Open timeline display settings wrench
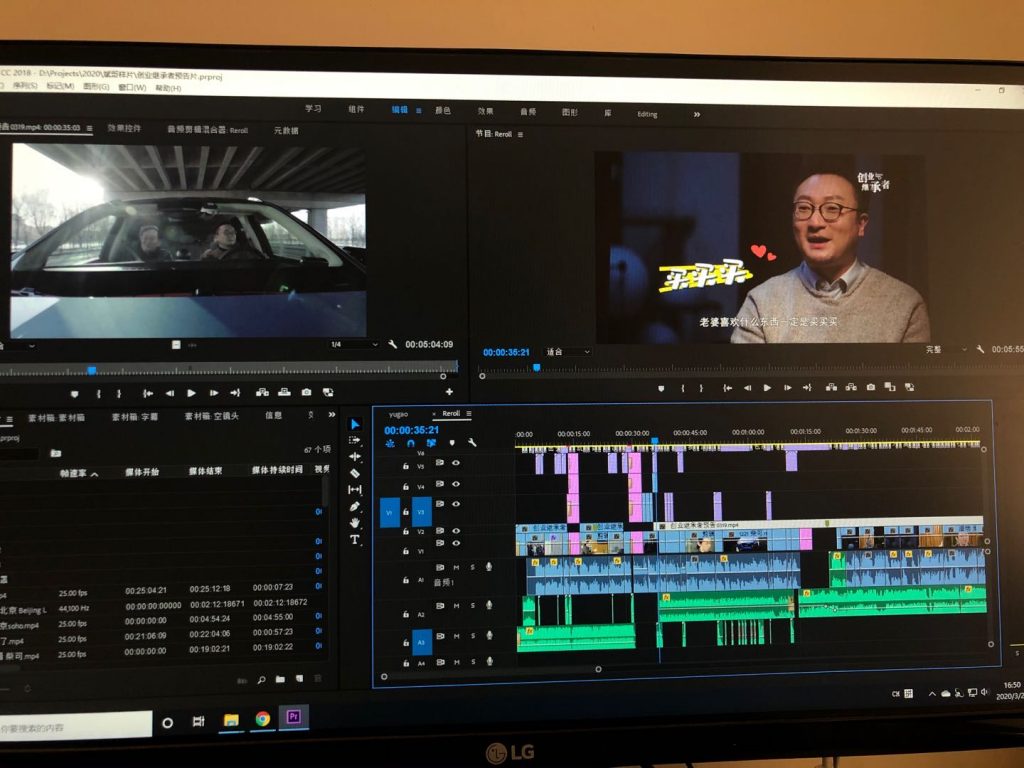 coord(472,443)
